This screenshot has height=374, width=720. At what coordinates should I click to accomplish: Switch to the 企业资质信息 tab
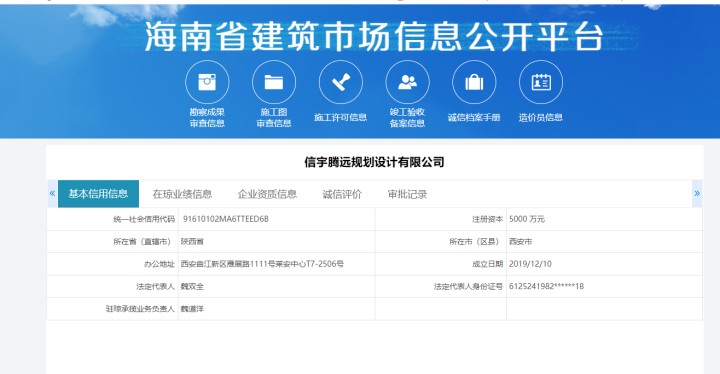(x=267, y=194)
